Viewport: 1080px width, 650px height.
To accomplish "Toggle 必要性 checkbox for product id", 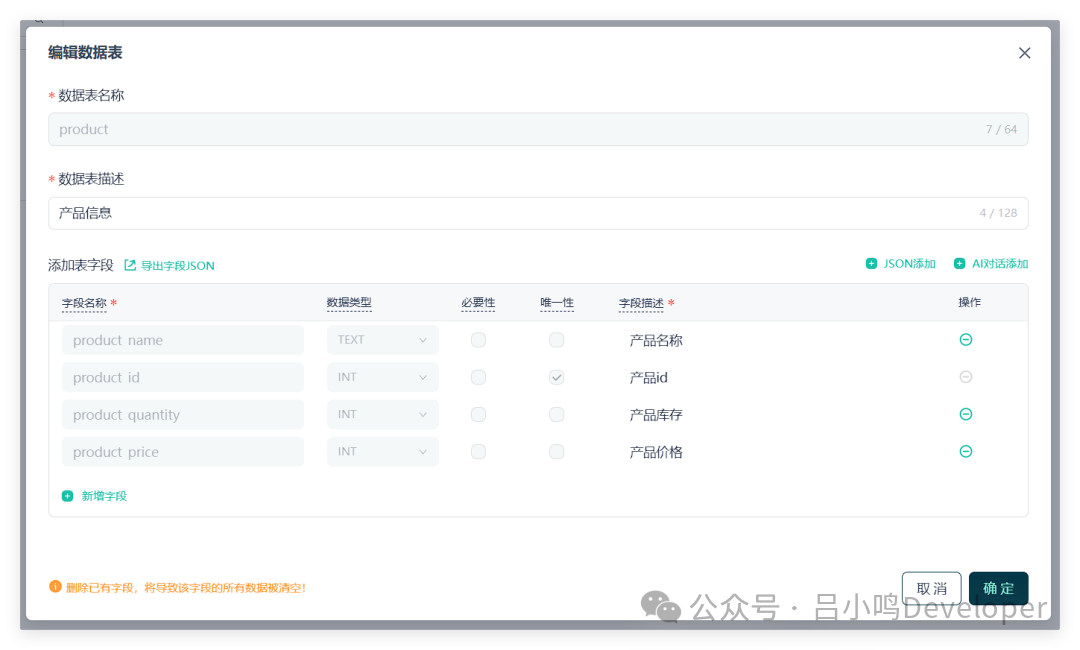I will pyautogui.click(x=478, y=377).
